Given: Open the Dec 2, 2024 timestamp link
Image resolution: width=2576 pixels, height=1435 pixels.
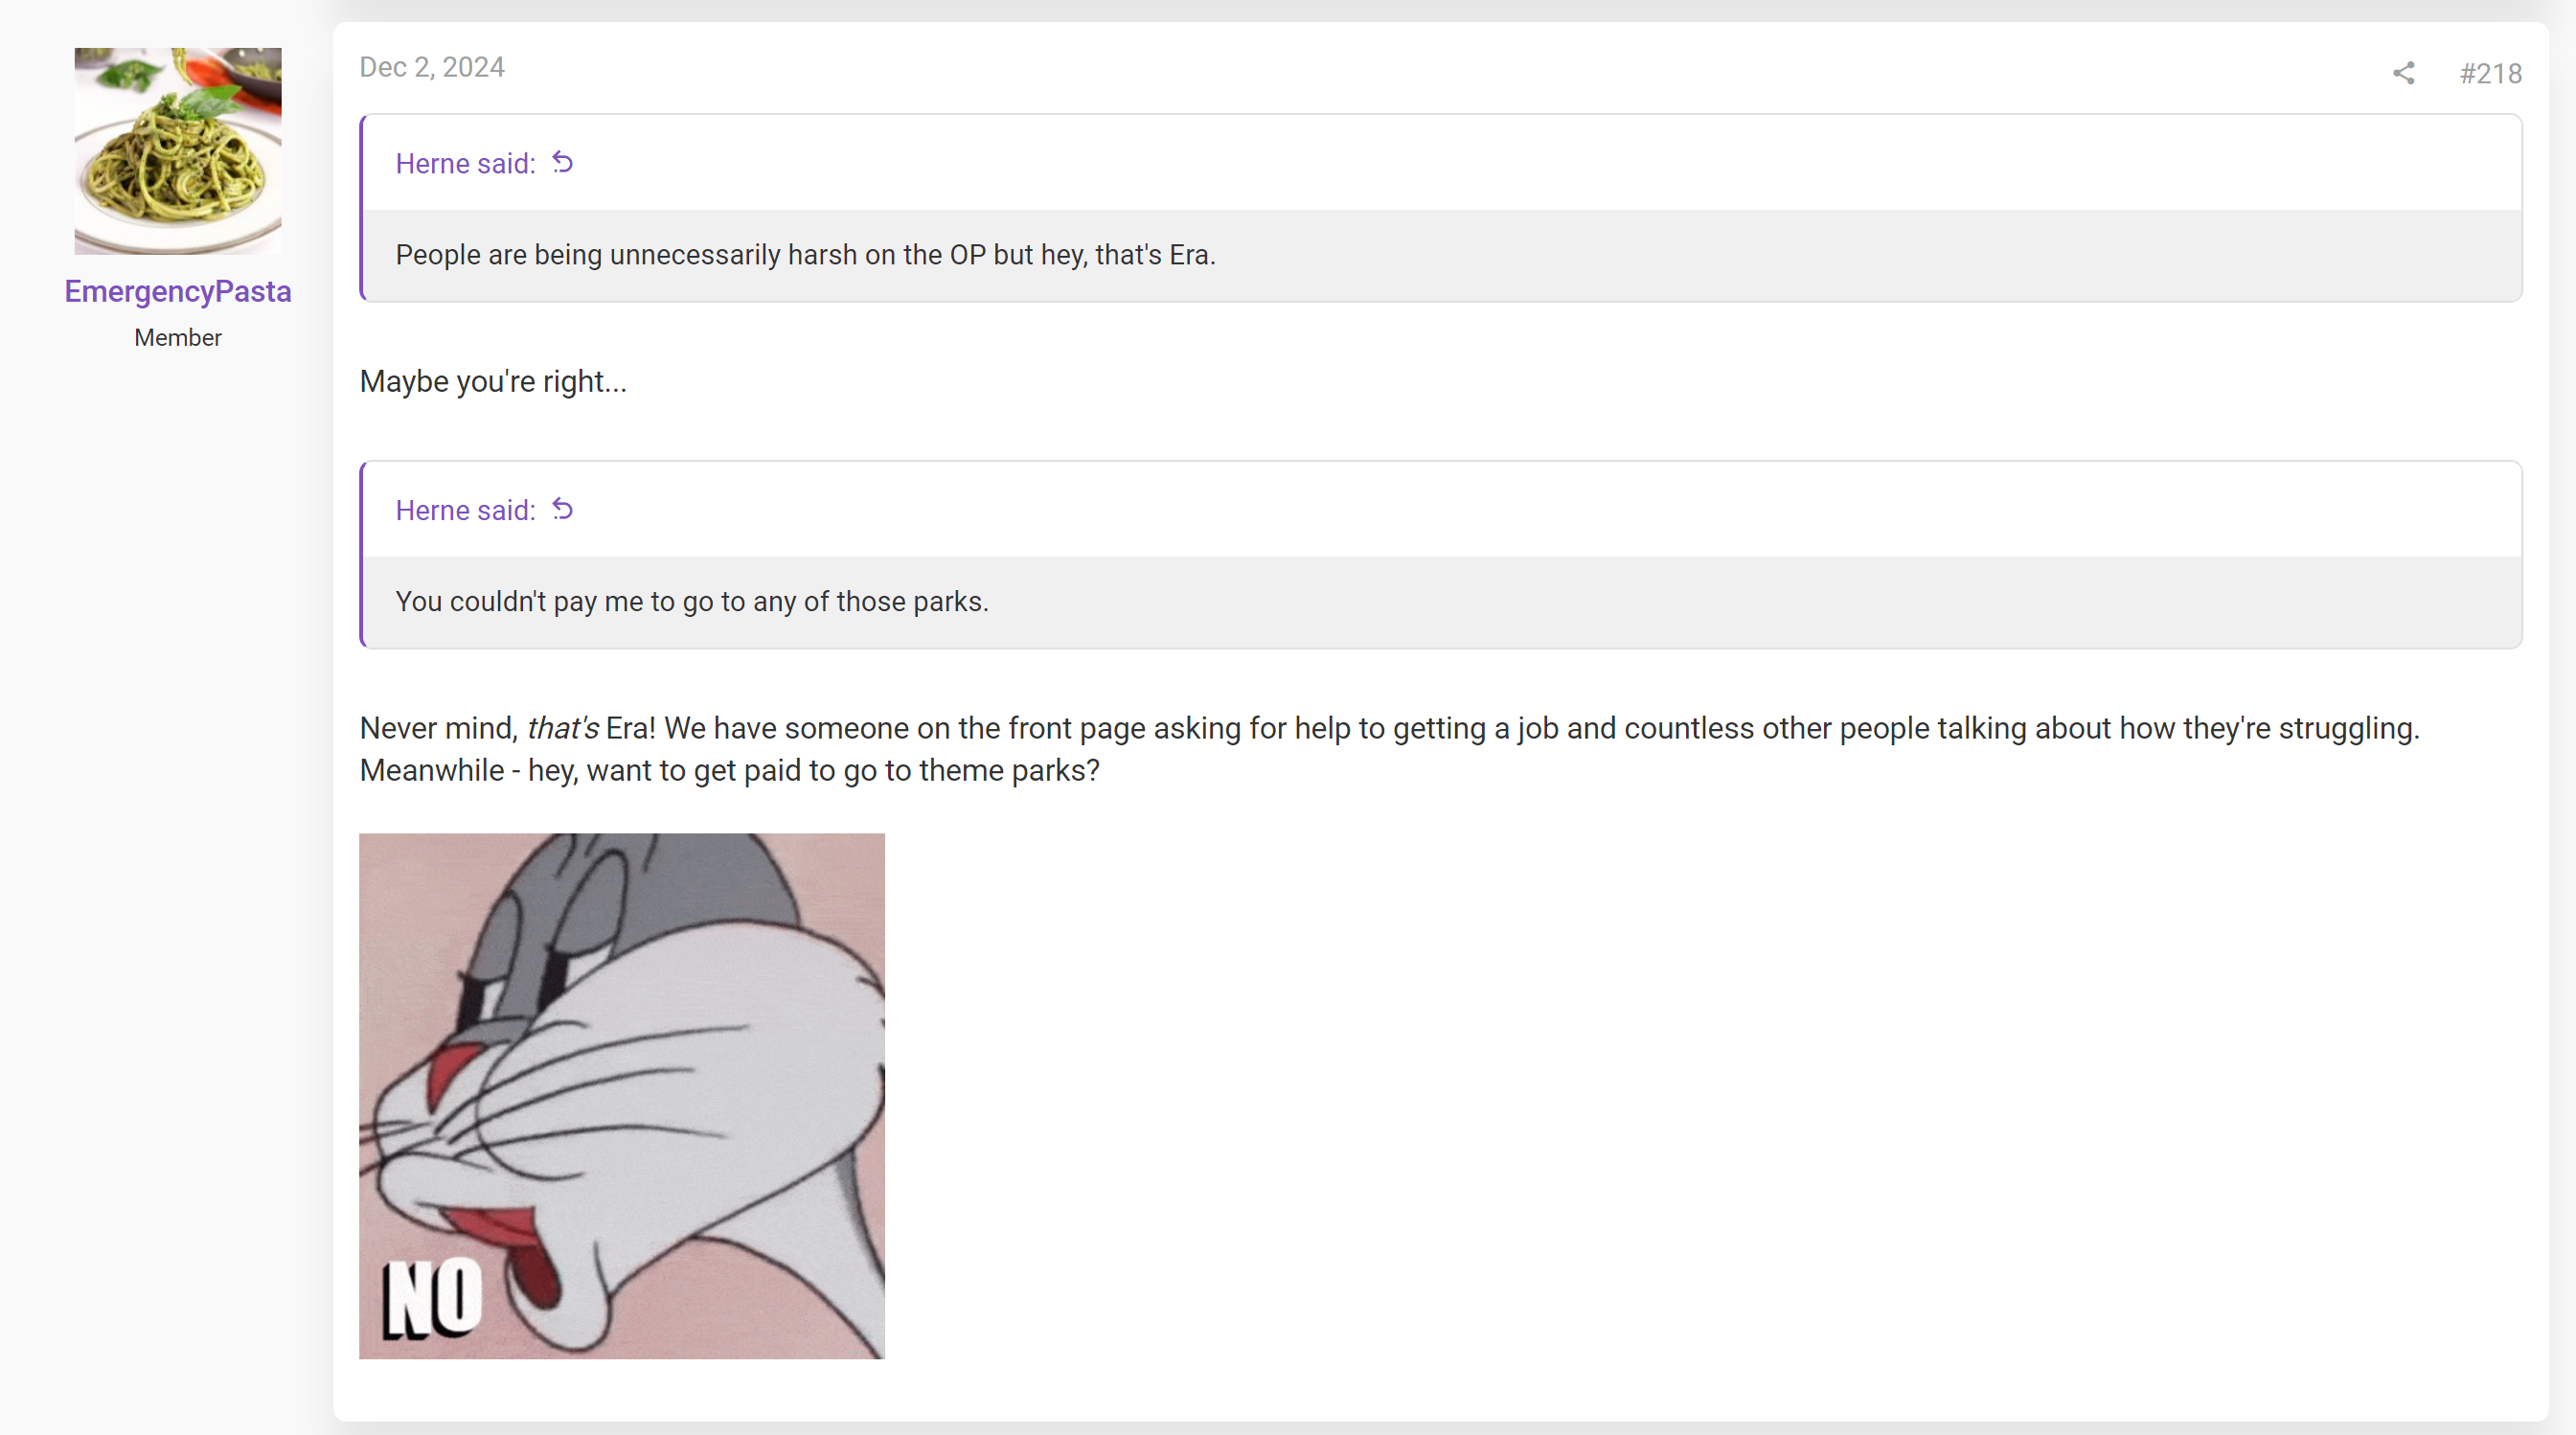Looking at the screenshot, I should (x=432, y=67).
